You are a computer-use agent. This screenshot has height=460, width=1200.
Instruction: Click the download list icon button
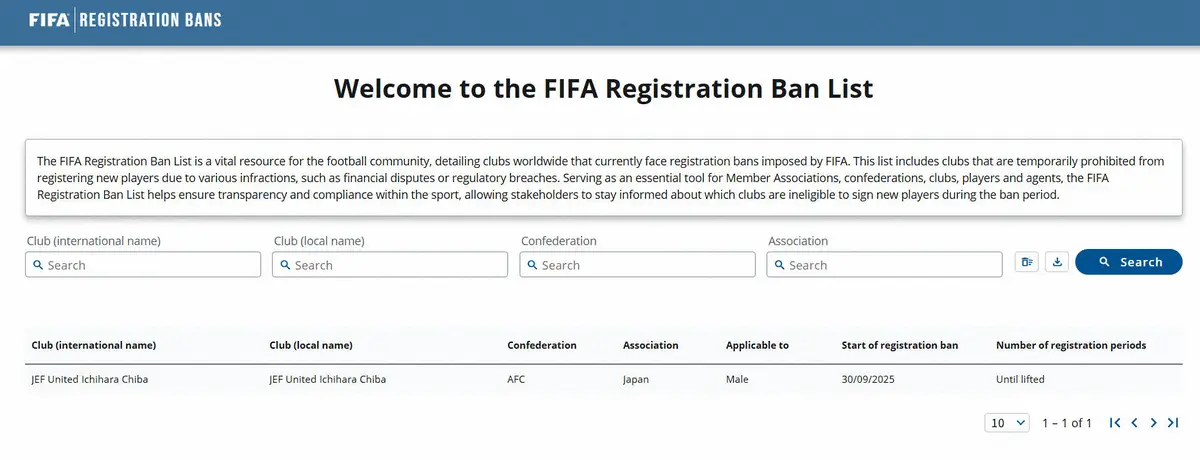(x=1058, y=262)
